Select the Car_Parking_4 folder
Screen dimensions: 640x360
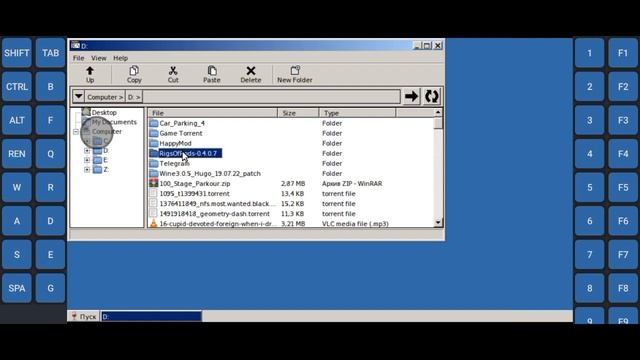pos(182,123)
